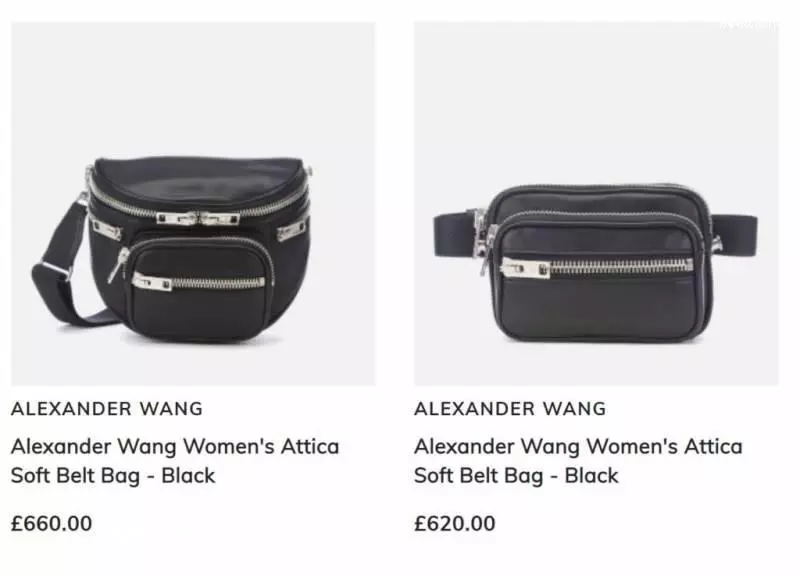Click the faint watermark above the rectangular bag

pos(749,26)
